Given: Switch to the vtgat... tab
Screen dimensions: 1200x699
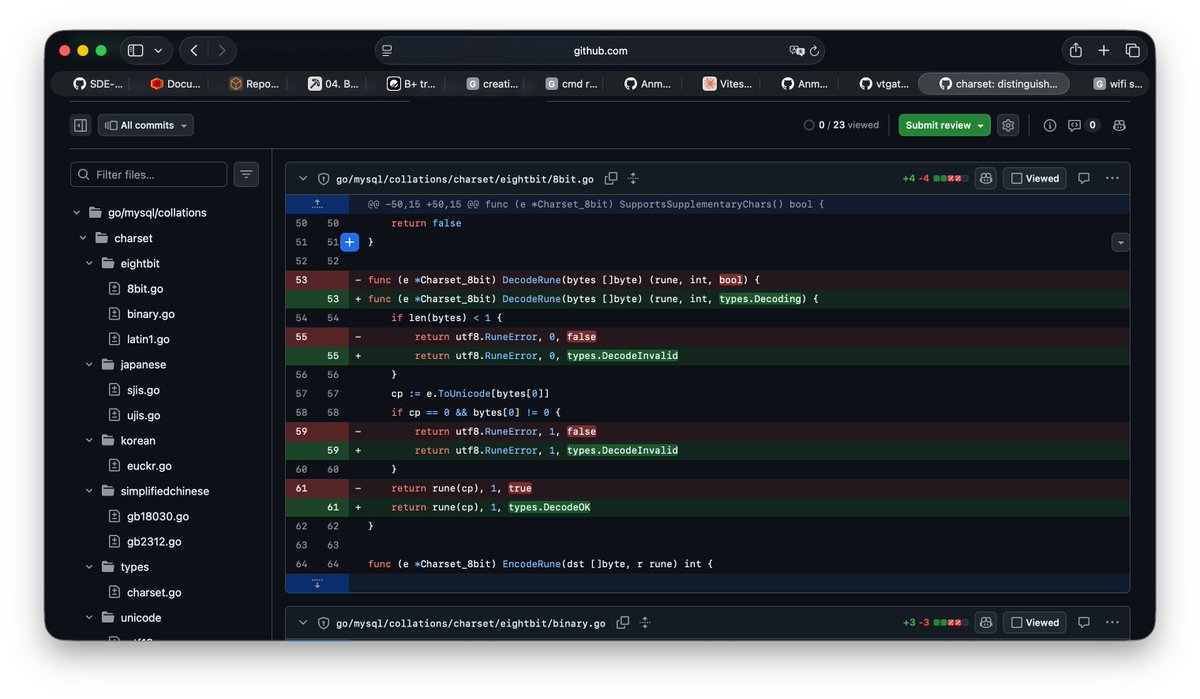Looking at the screenshot, I should pos(885,84).
